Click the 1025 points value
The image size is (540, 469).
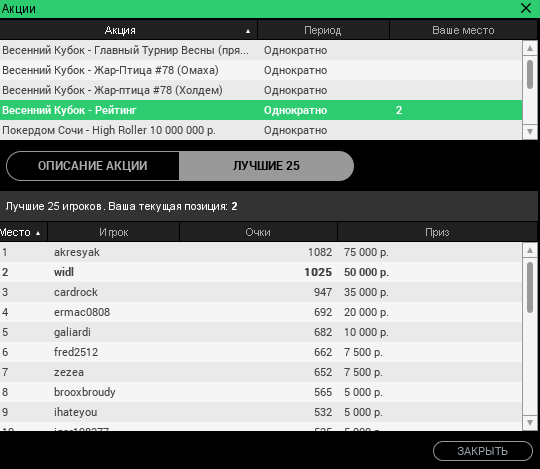[x=318, y=272]
